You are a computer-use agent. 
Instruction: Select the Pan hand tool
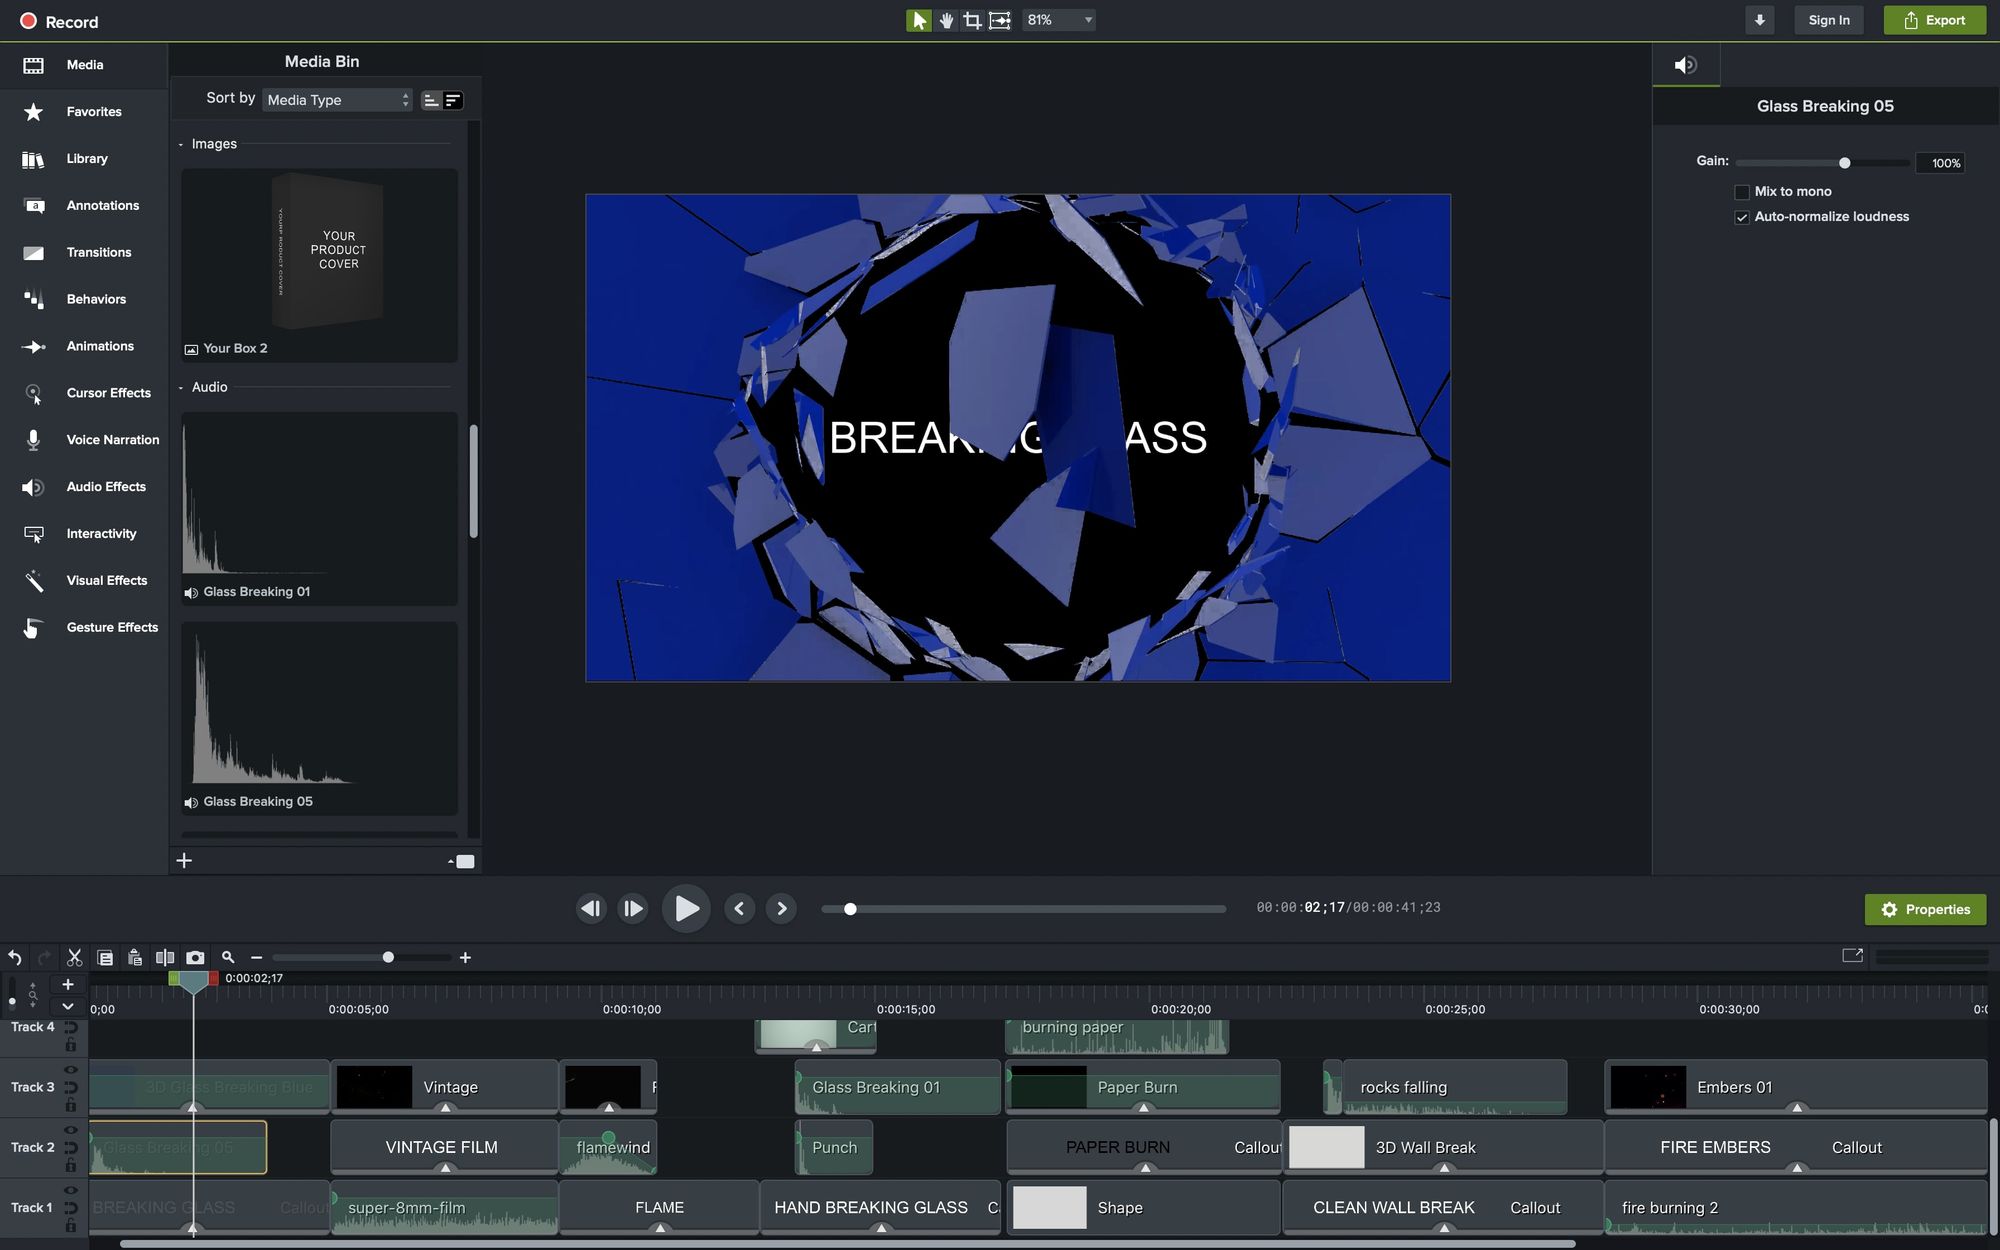[x=946, y=20]
